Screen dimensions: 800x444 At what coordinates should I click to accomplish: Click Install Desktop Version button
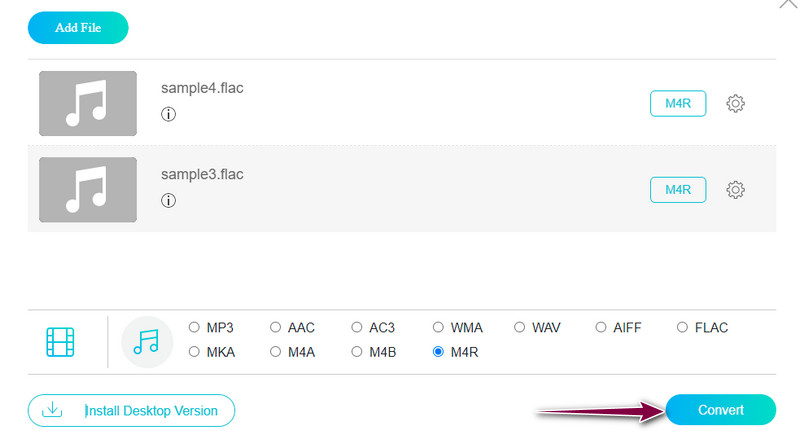coord(131,410)
